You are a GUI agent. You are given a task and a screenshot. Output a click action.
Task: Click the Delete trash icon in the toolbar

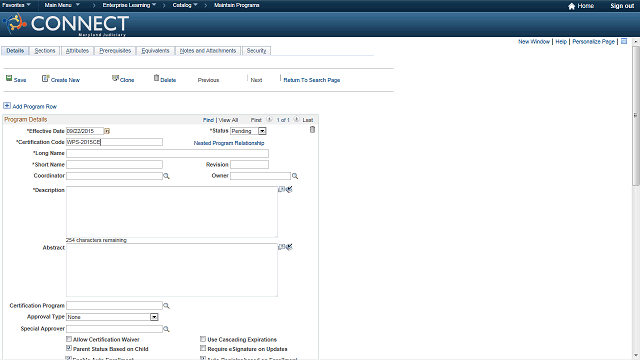point(156,78)
